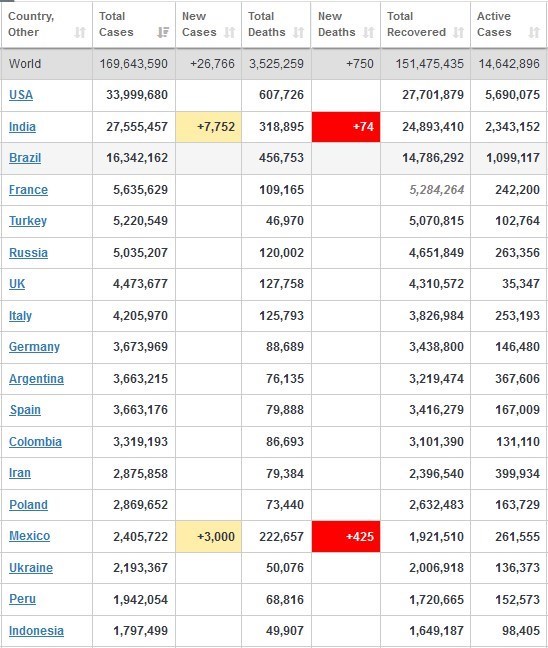Viewport: 548px width, 648px height.
Task: Sort by the New Deaths arrows icon
Action: [x=368, y=32]
